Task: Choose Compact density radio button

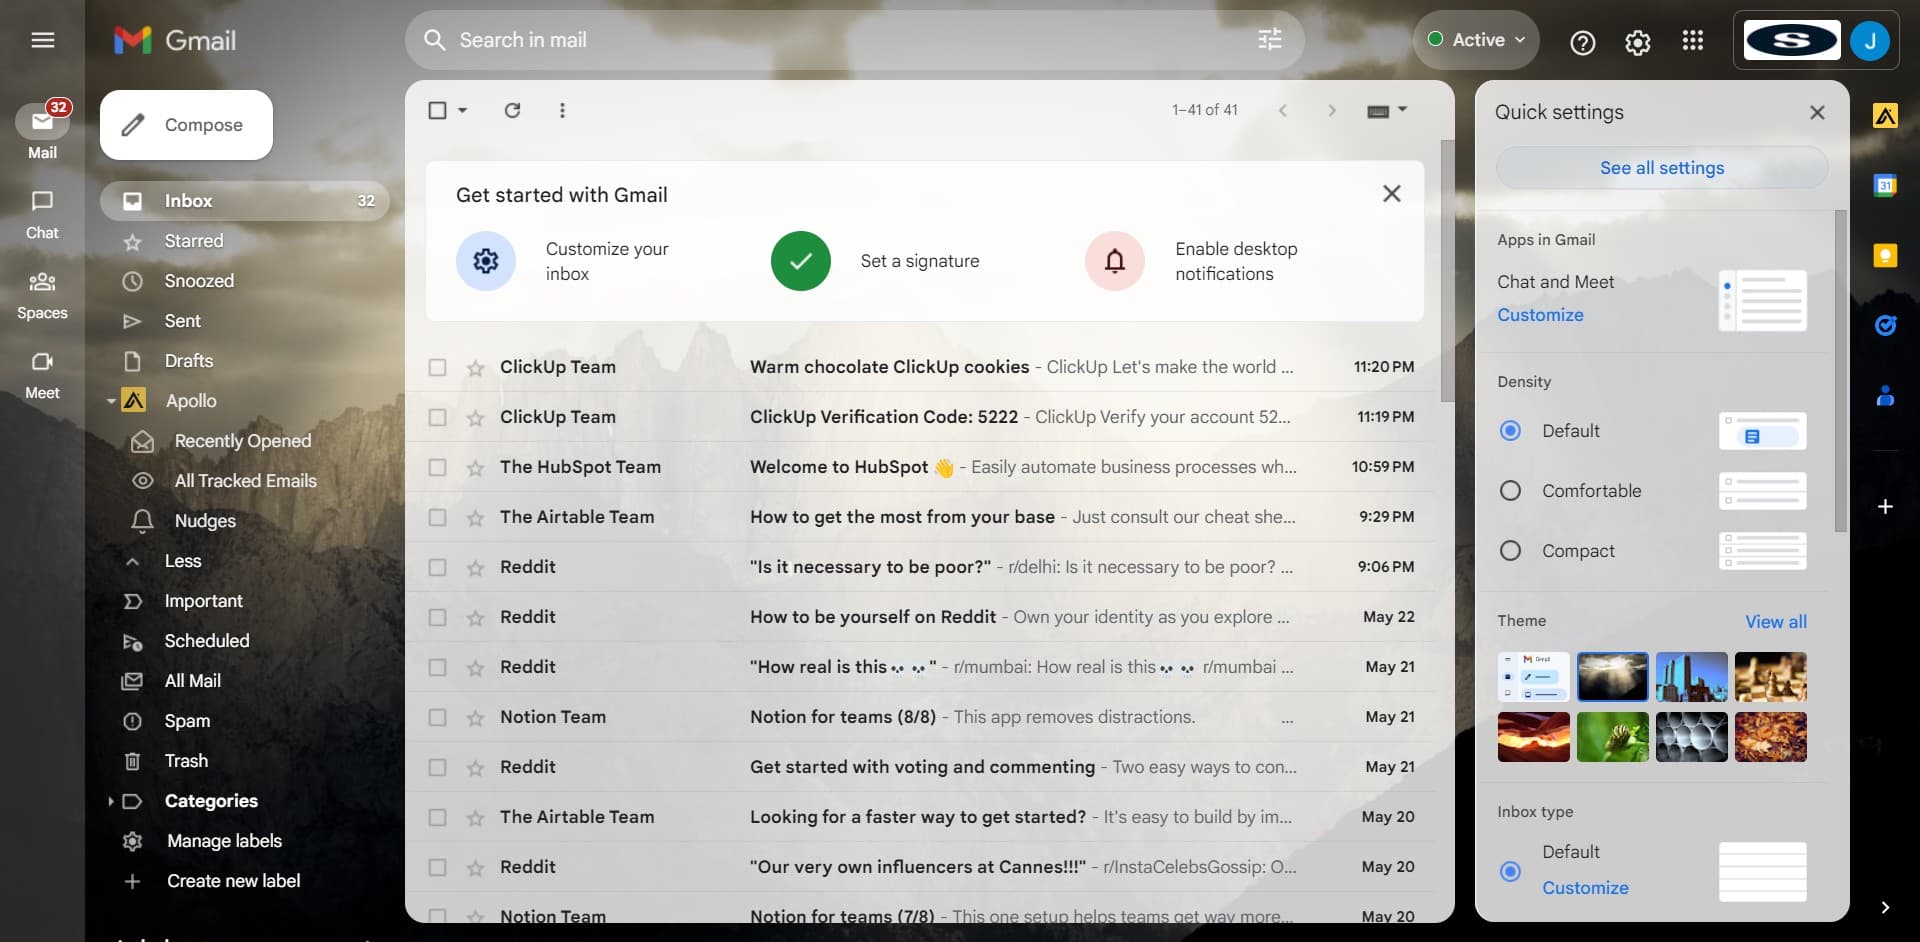Action: click(1510, 551)
